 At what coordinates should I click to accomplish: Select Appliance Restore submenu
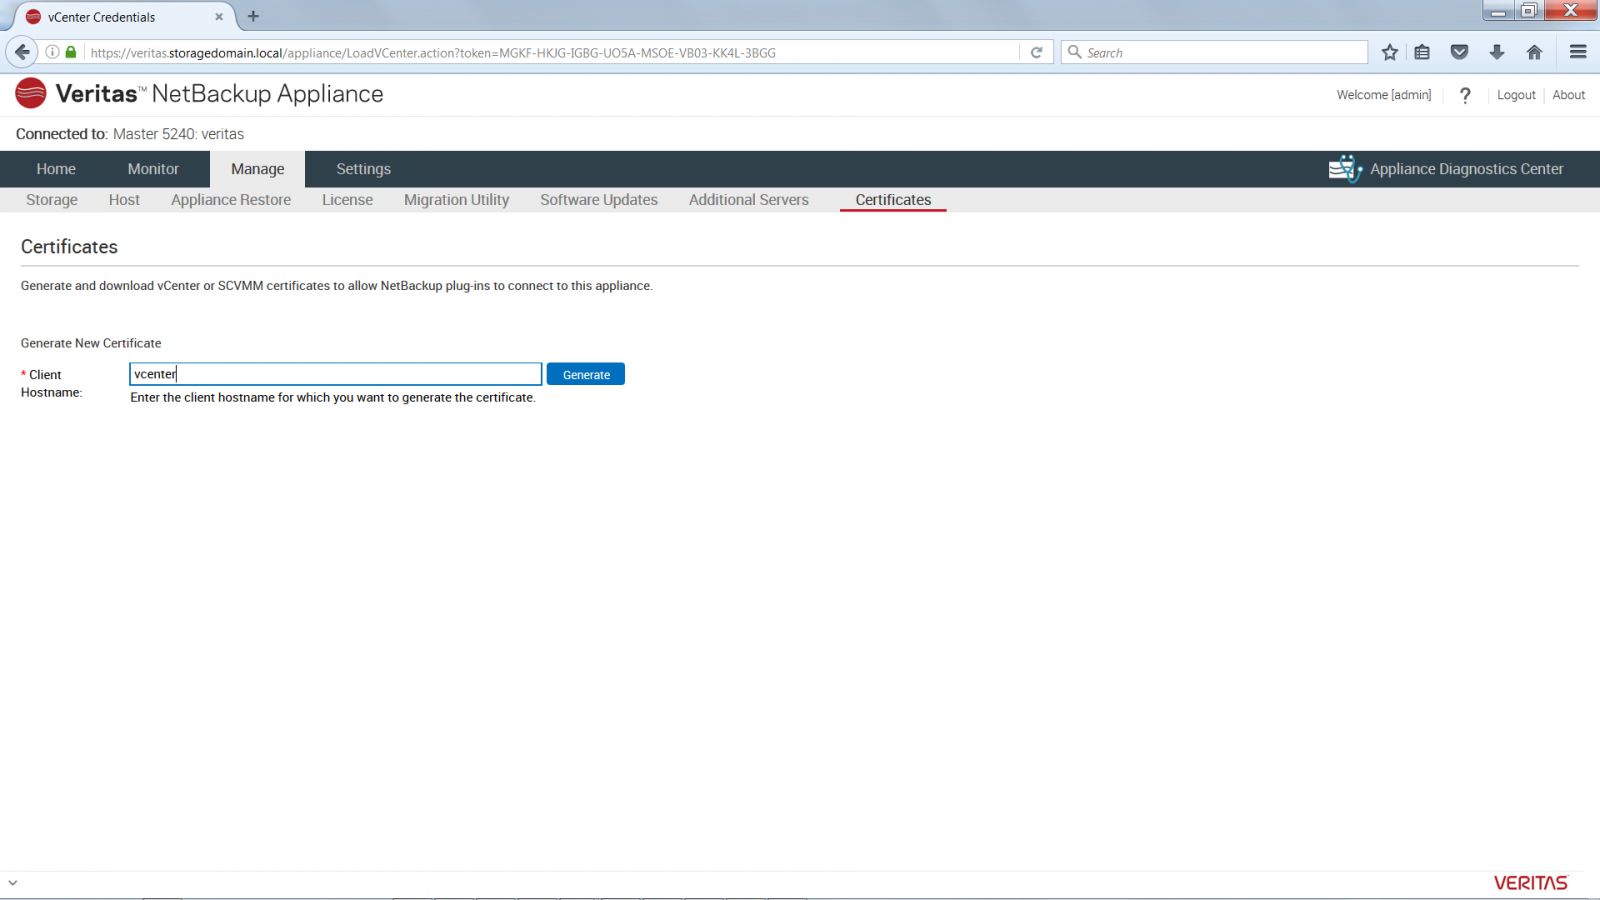pos(231,200)
